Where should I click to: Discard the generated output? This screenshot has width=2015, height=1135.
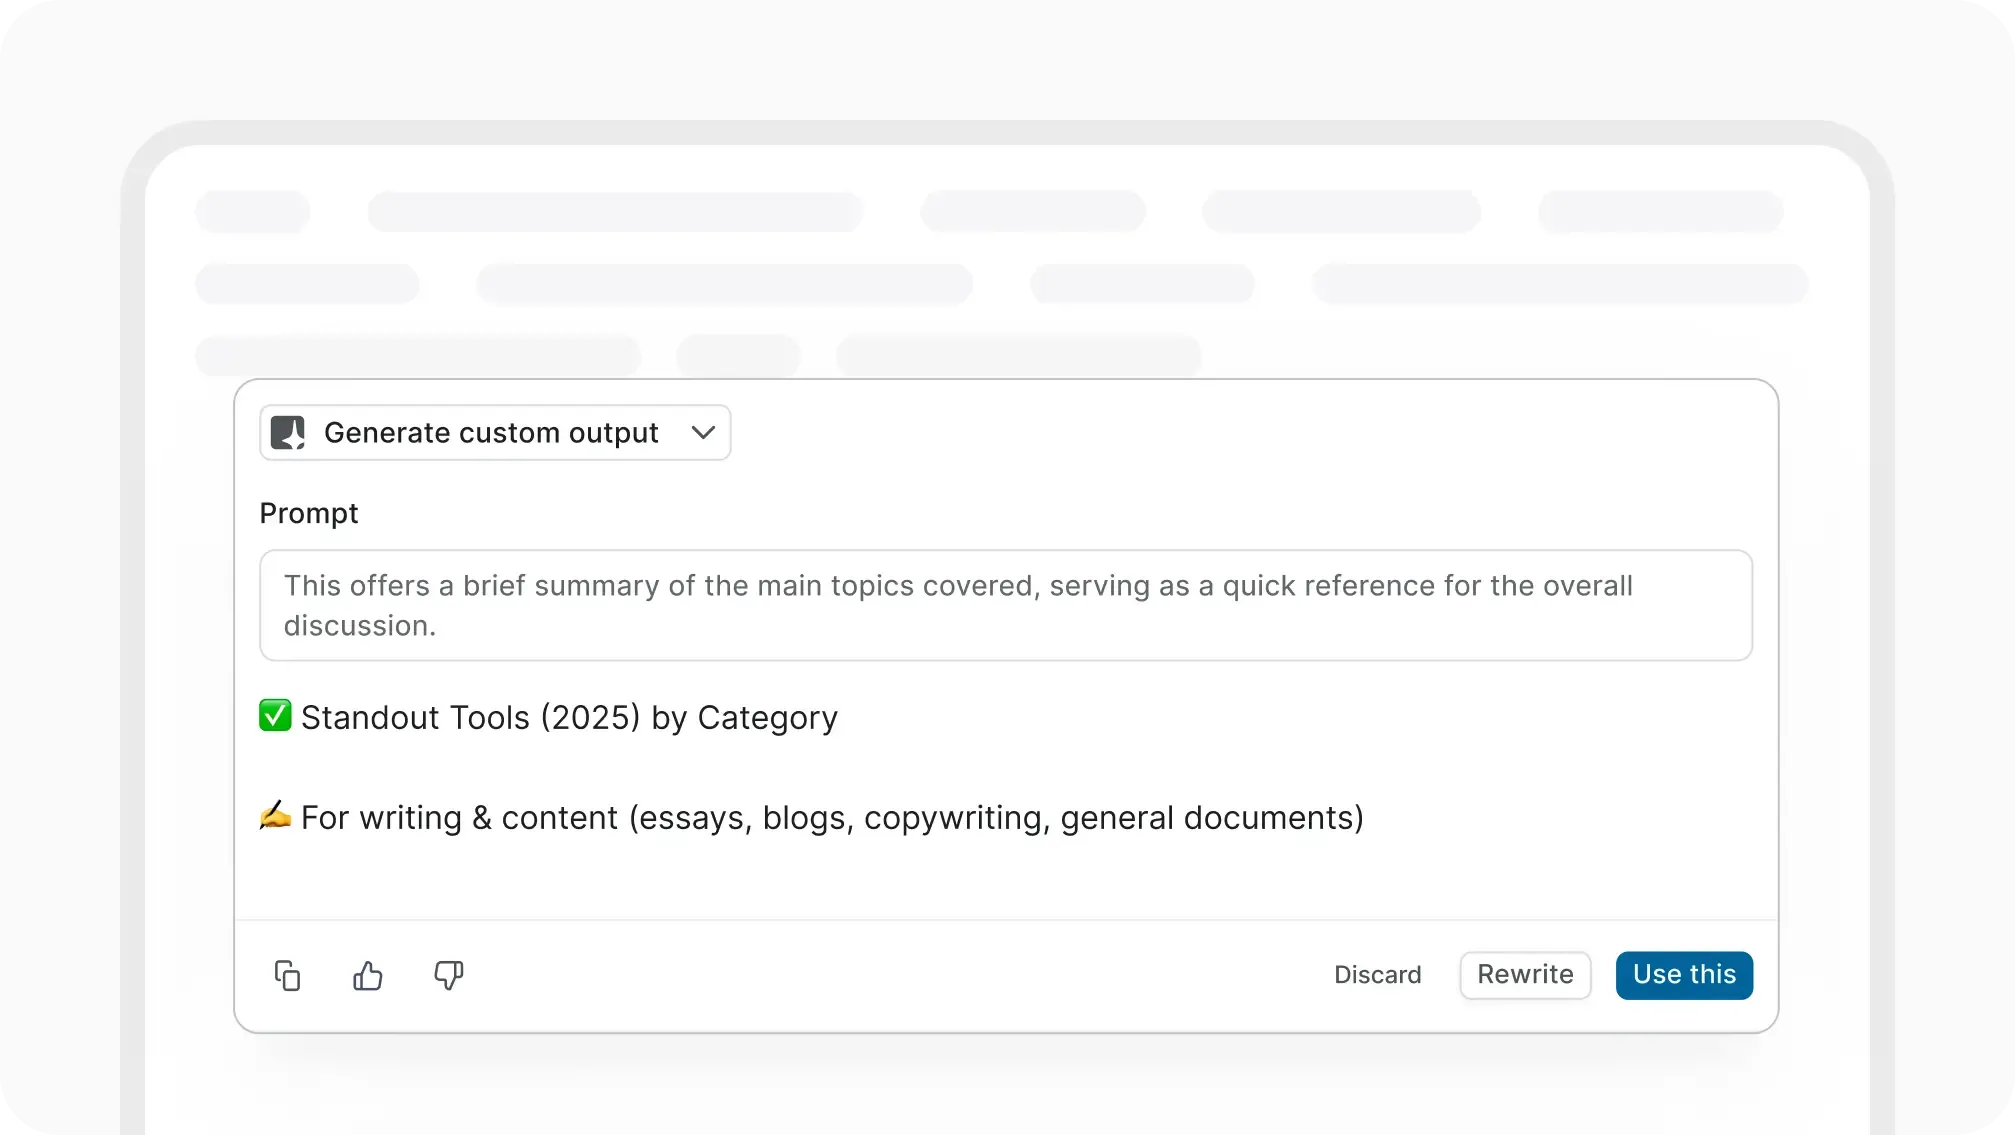pyautogui.click(x=1377, y=975)
